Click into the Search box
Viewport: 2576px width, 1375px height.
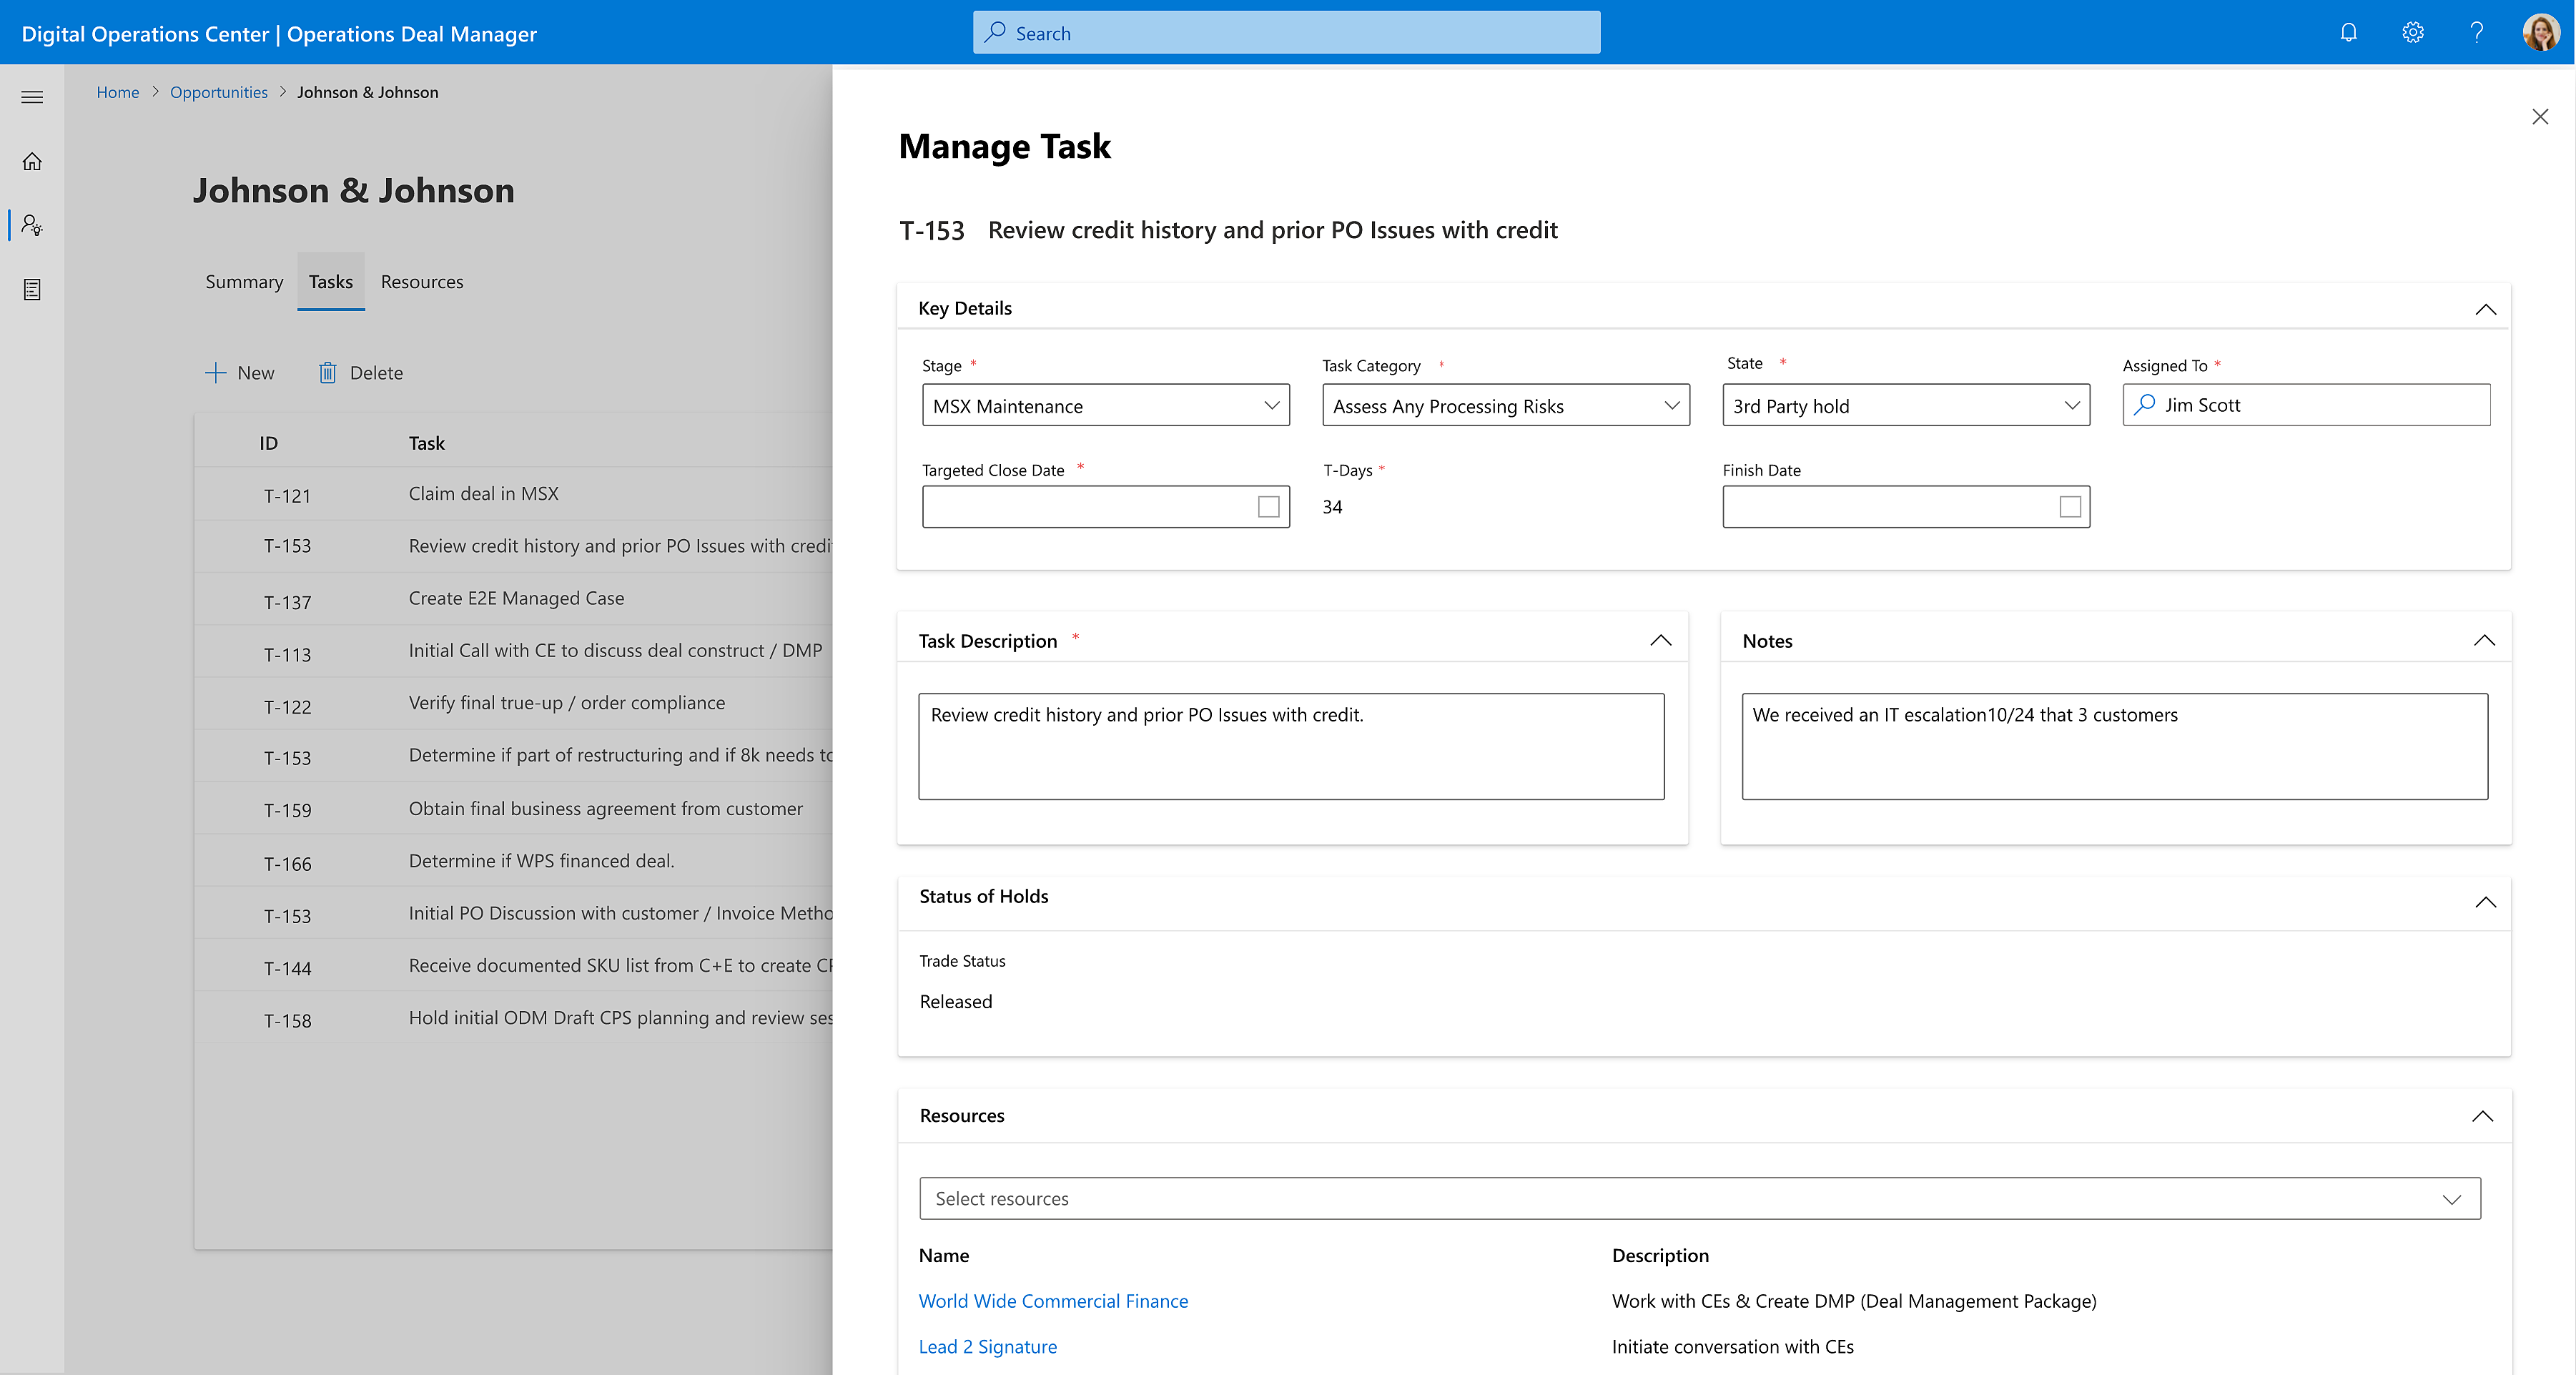[x=1286, y=32]
